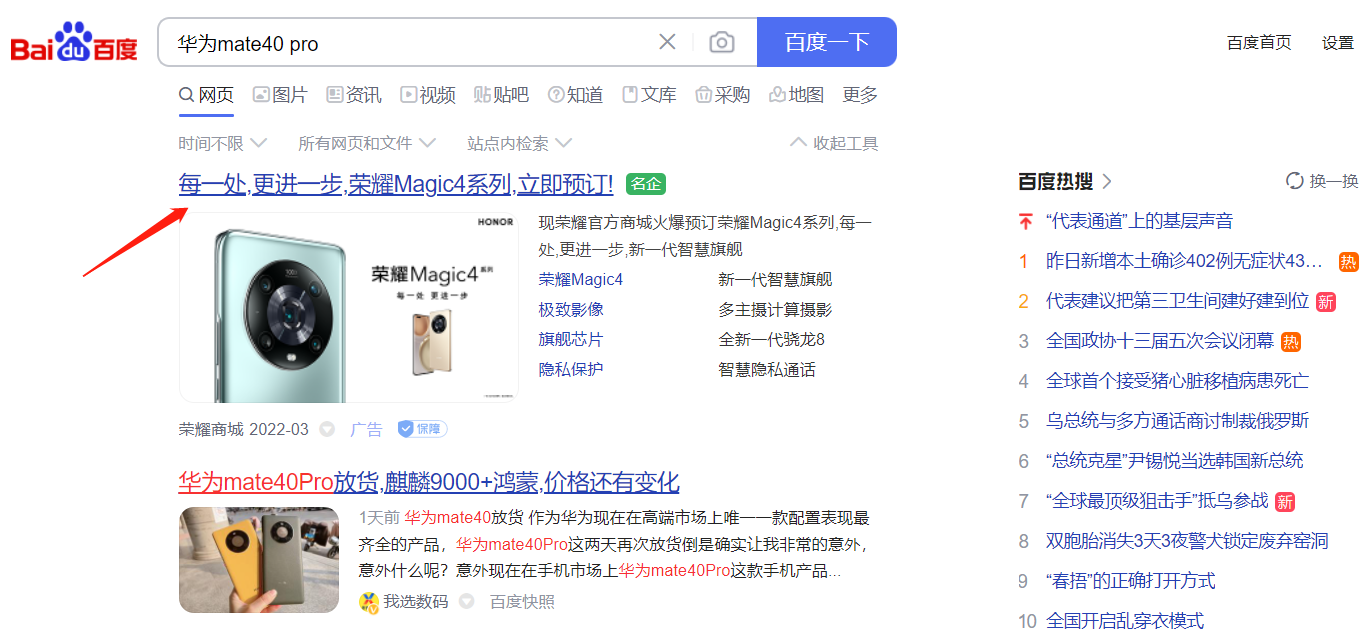
Task: Open the 百度快照 cached page
Action: click(522, 602)
